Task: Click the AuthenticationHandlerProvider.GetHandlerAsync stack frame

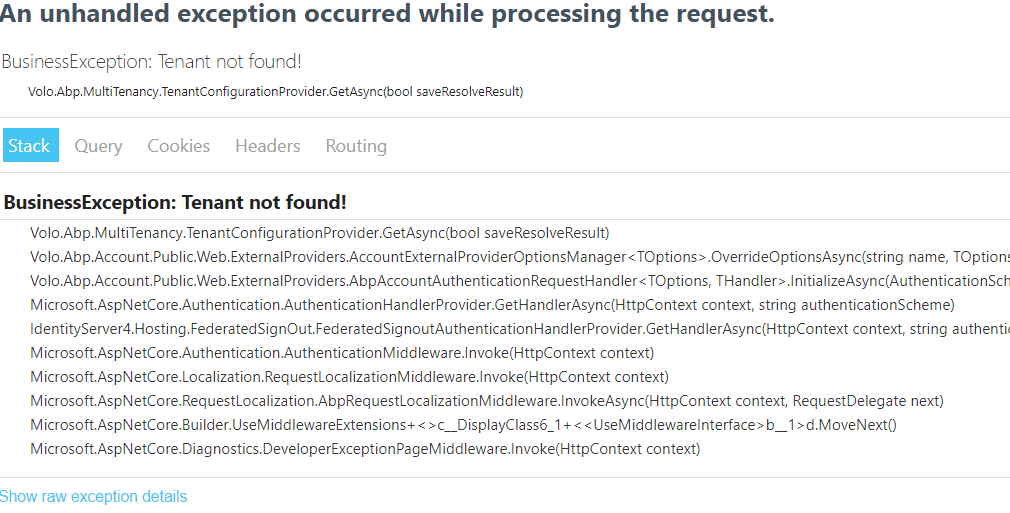Action: 492,305
